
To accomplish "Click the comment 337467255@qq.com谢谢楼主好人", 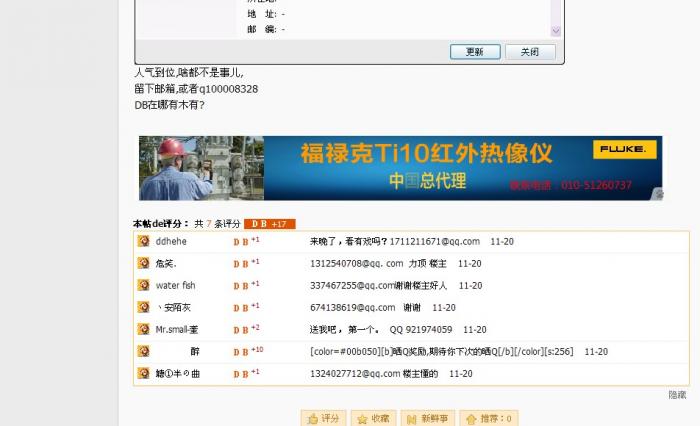I will (378, 285).
